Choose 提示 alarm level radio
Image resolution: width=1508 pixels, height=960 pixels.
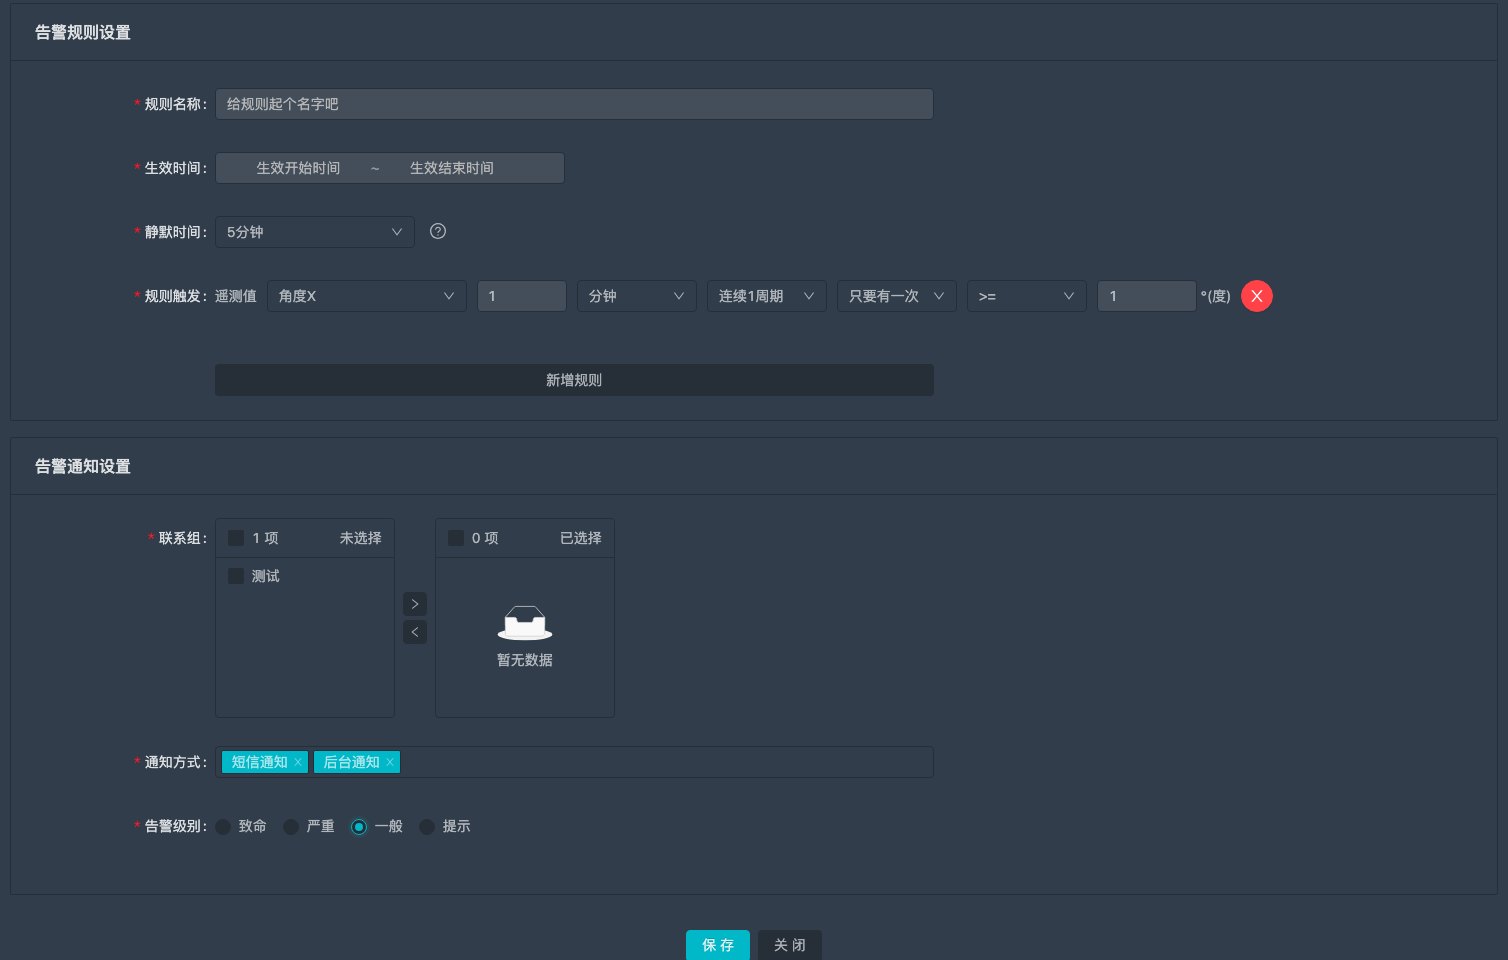click(x=427, y=827)
